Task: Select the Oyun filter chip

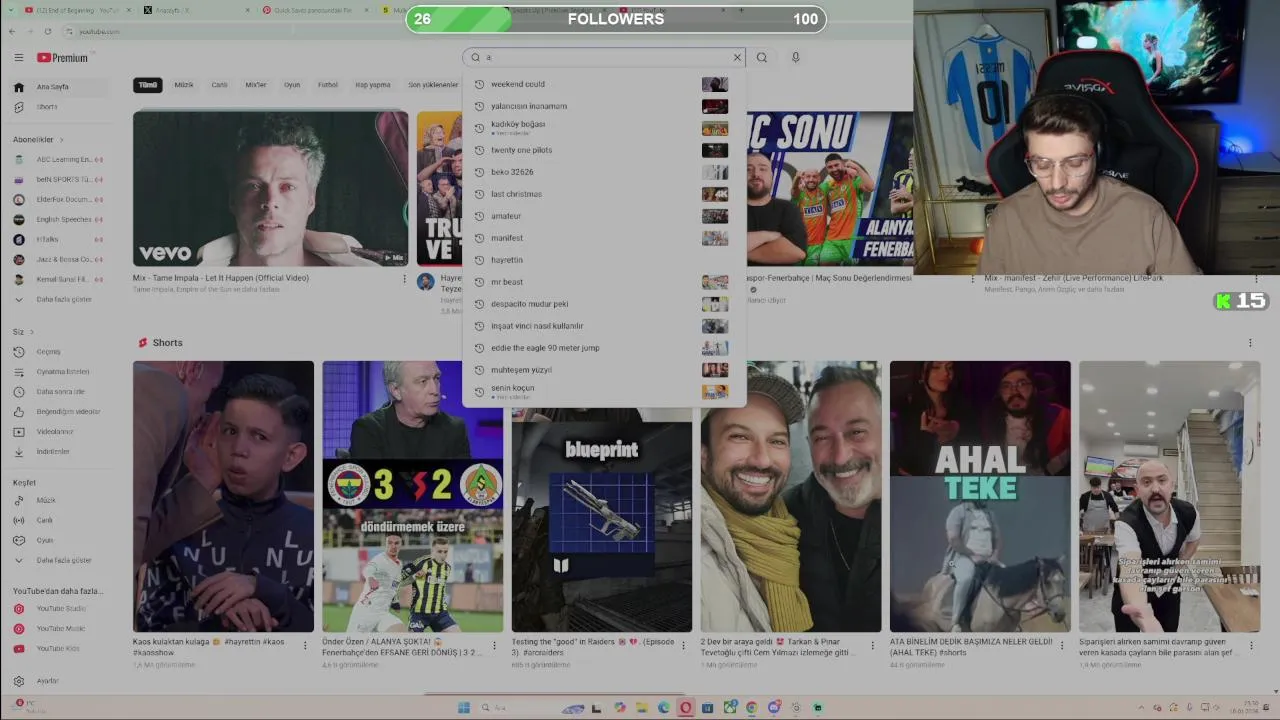Action: pos(292,85)
